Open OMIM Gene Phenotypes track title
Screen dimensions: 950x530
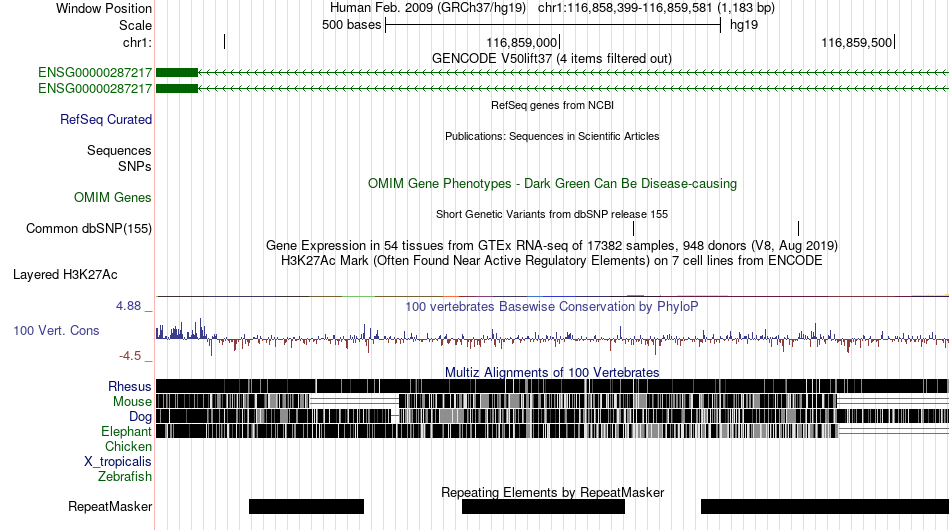pos(552,184)
